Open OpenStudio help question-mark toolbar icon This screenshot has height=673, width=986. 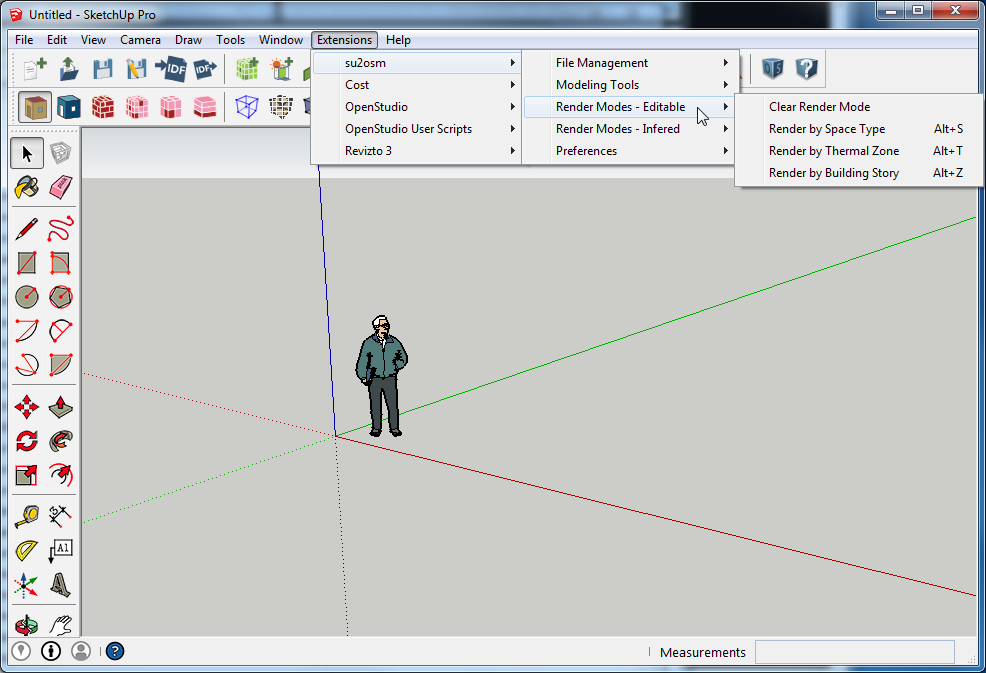point(806,67)
